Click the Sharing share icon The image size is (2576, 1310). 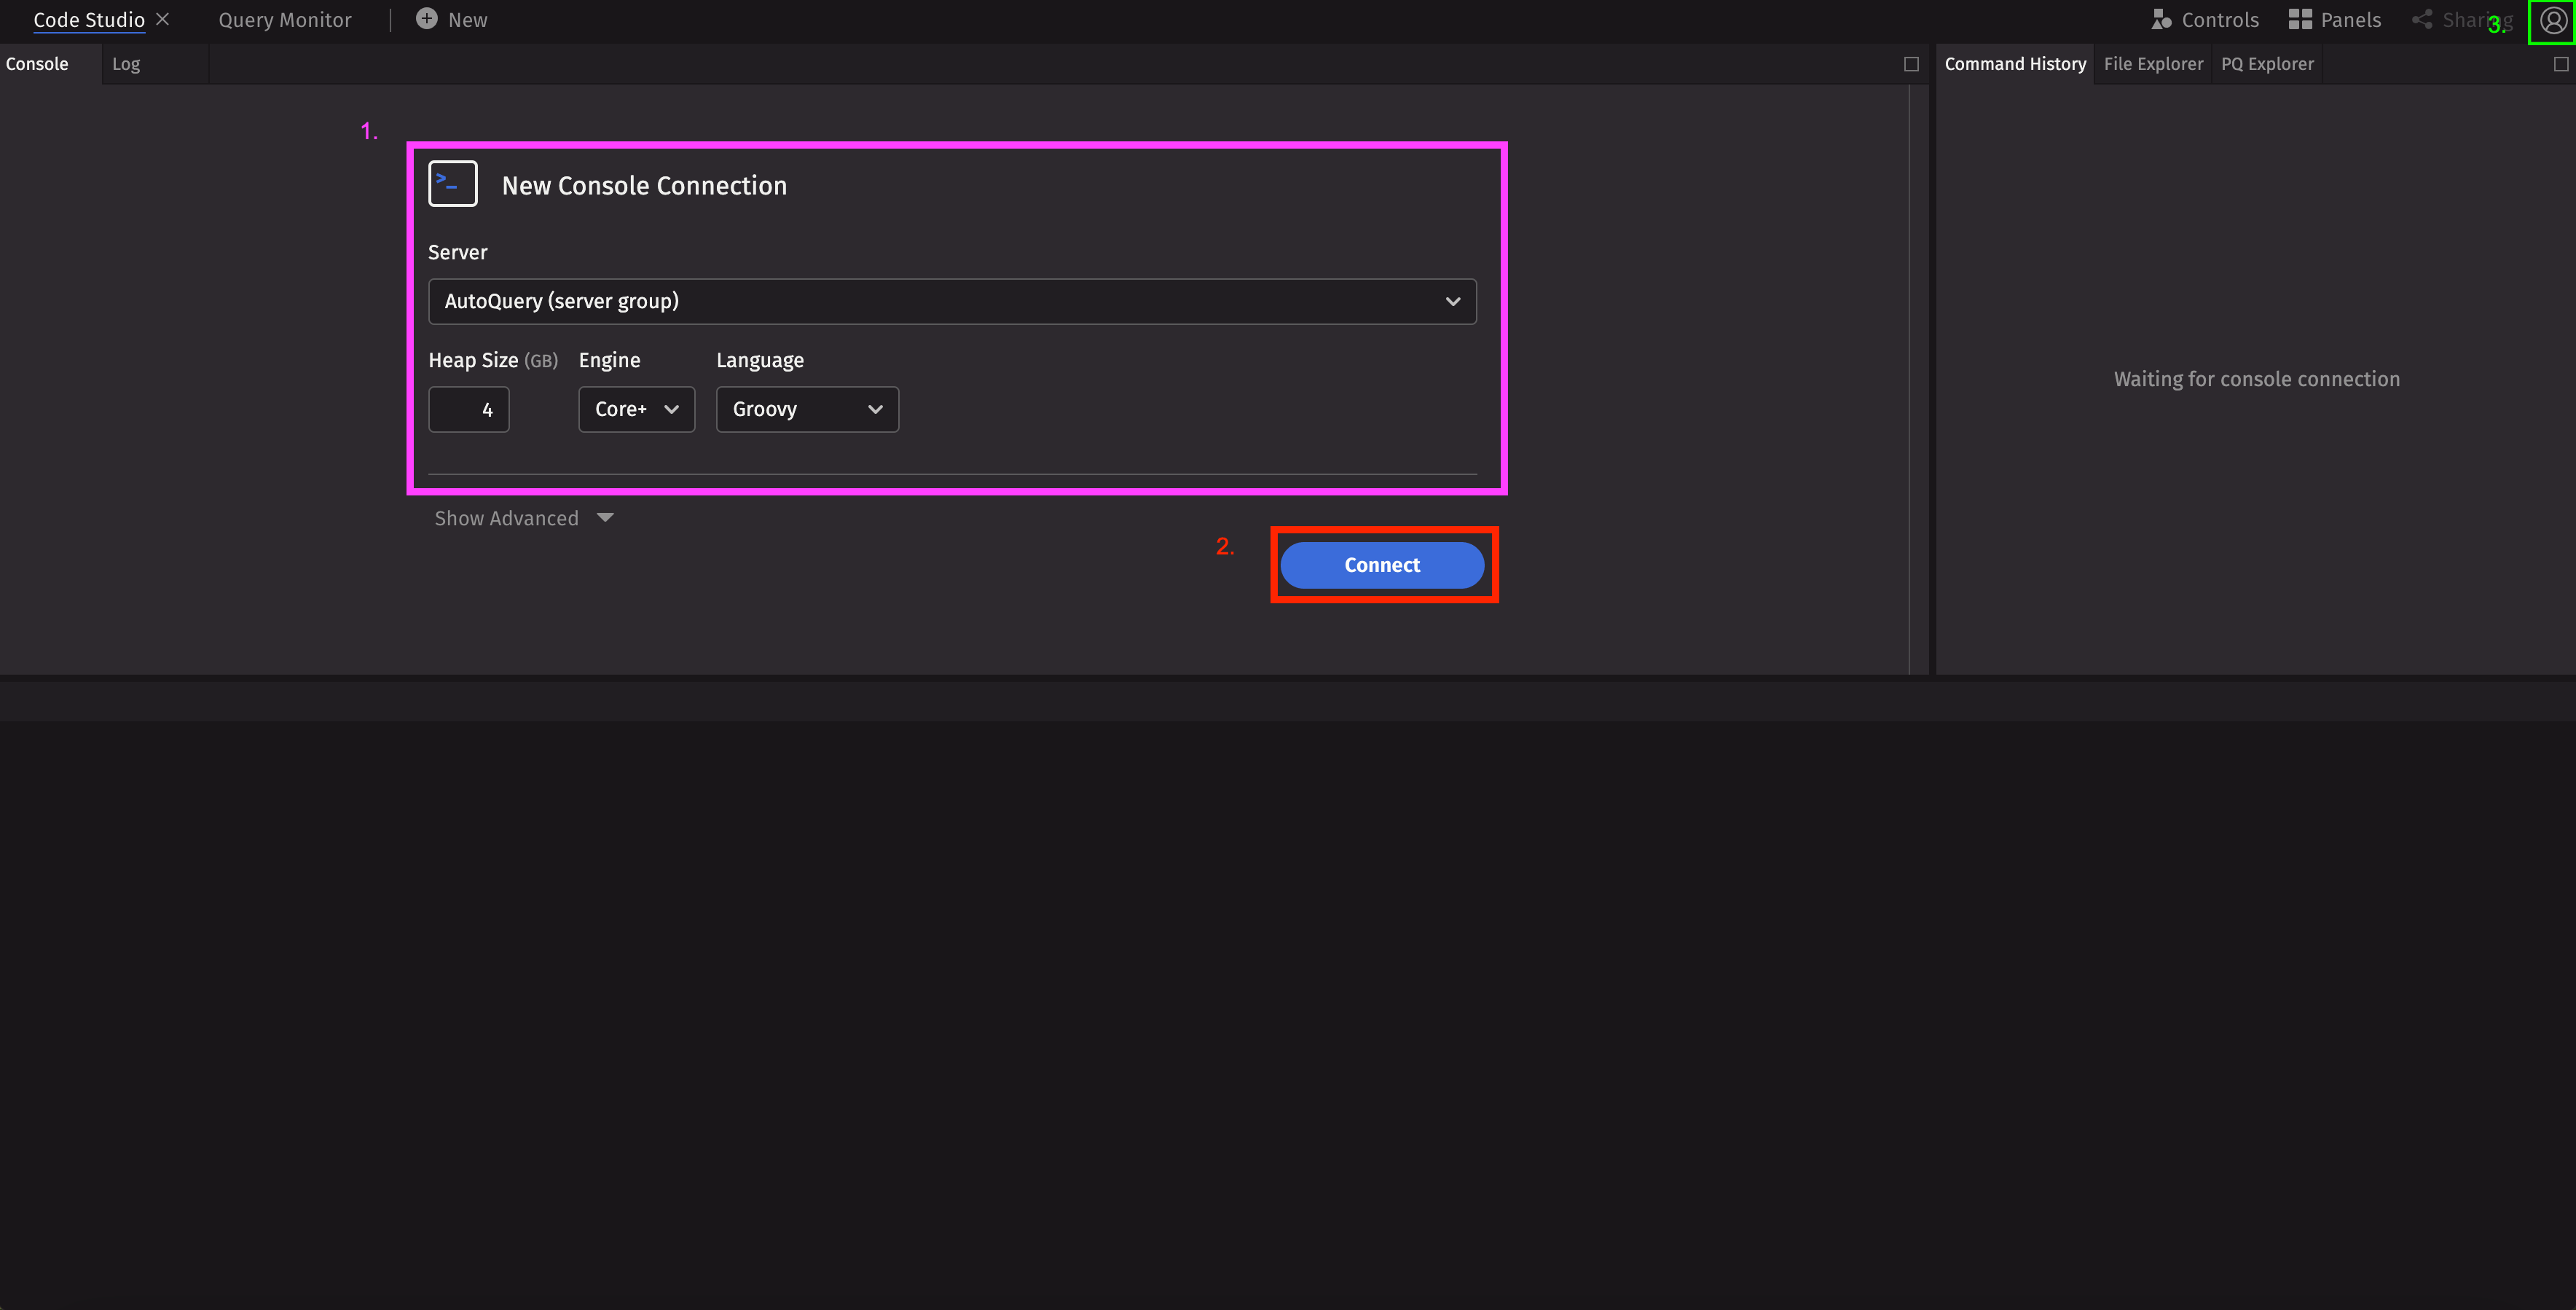(2422, 20)
